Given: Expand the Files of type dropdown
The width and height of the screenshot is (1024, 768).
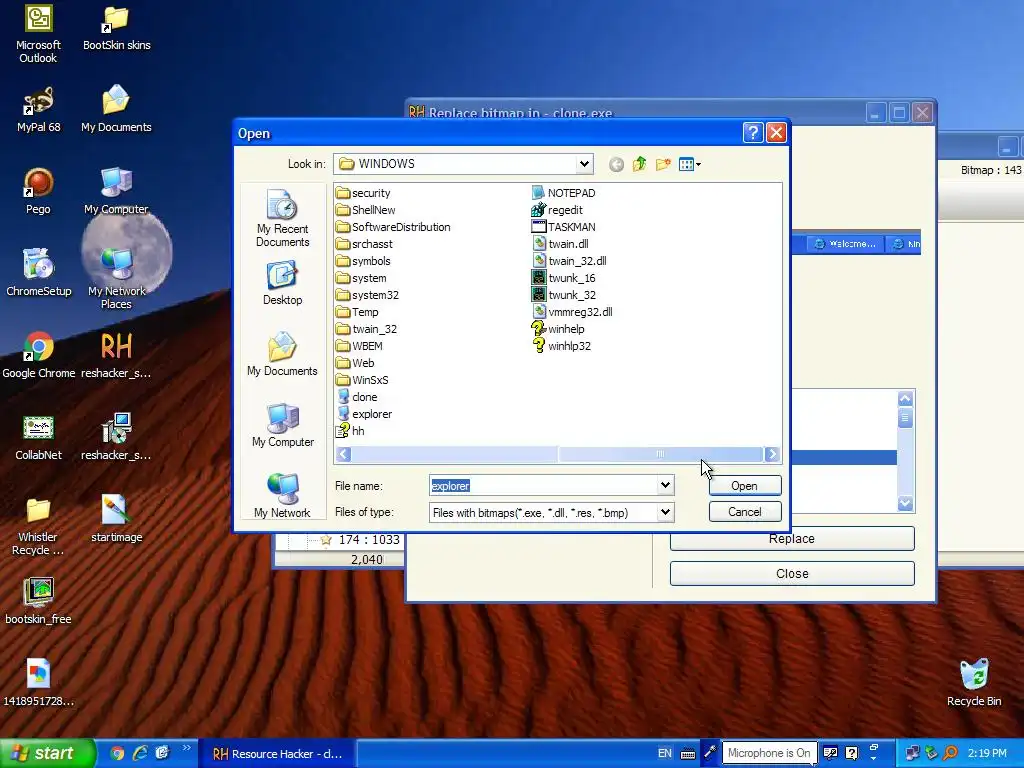Looking at the screenshot, I should click(665, 512).
